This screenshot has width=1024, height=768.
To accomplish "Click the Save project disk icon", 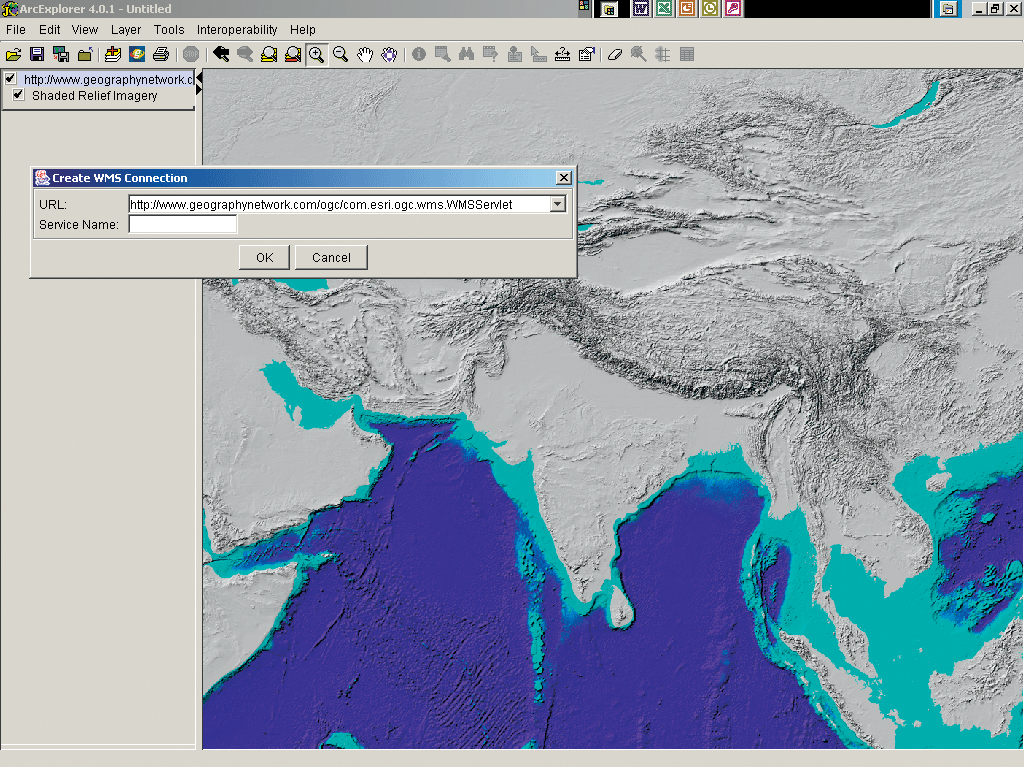I will tap(37, 54).
